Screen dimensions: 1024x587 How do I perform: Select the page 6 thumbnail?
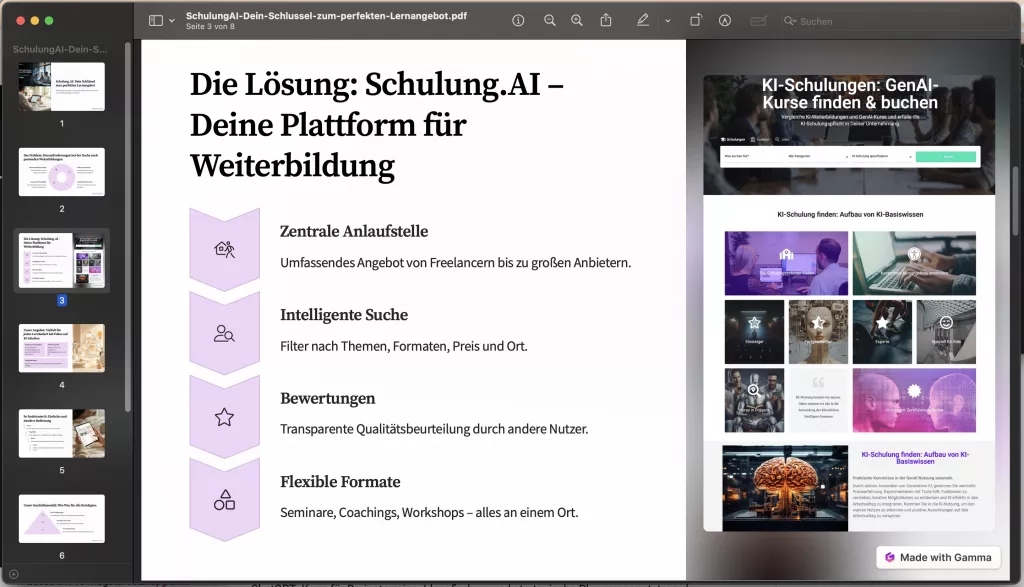point(61,518)
